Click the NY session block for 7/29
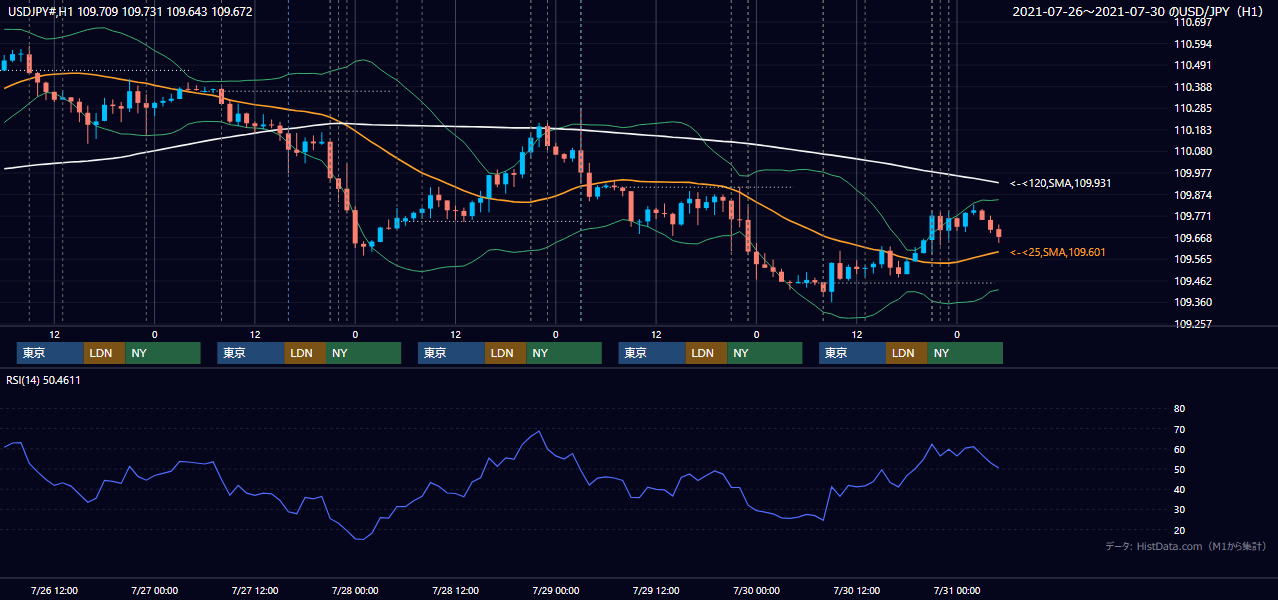The width and height of the screenshot is (1278, 600). (x=764, y=353)
